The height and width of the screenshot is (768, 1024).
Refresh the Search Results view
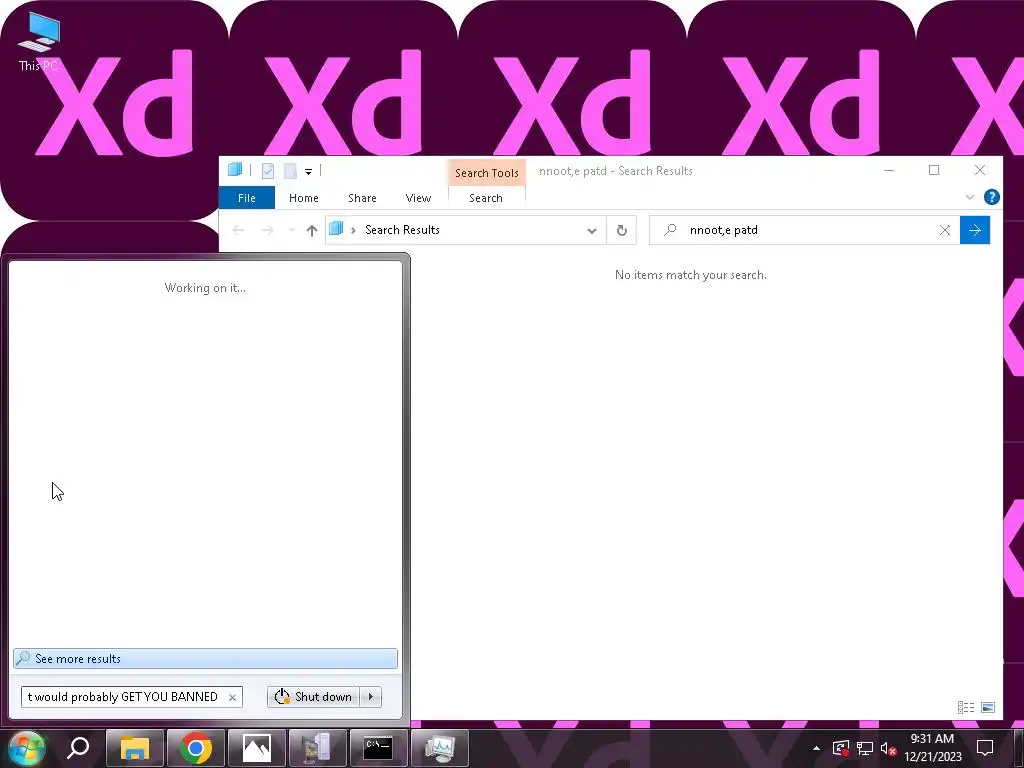pyautogui.click(x=622, y=231)
